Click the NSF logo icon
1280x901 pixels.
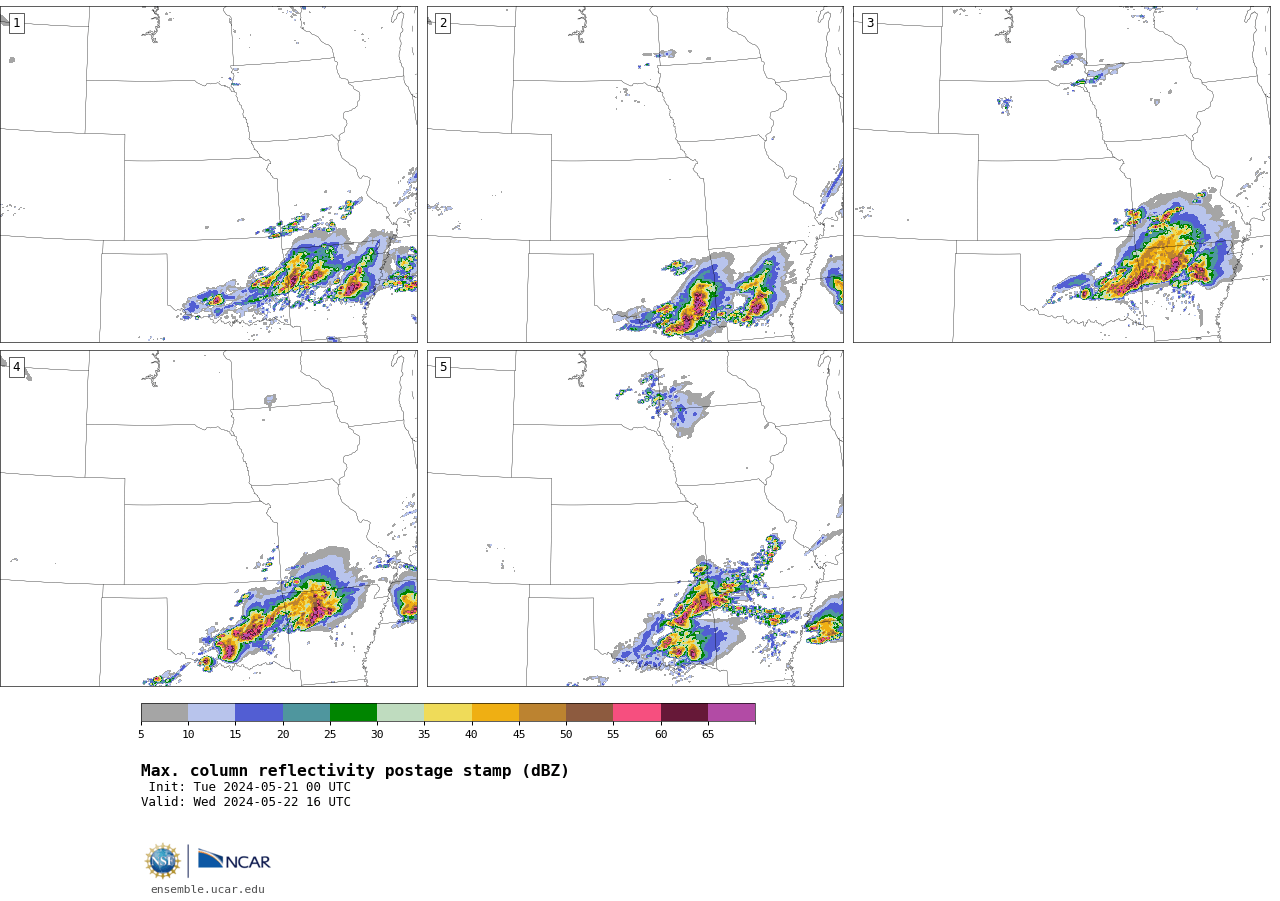click(163, 861)
